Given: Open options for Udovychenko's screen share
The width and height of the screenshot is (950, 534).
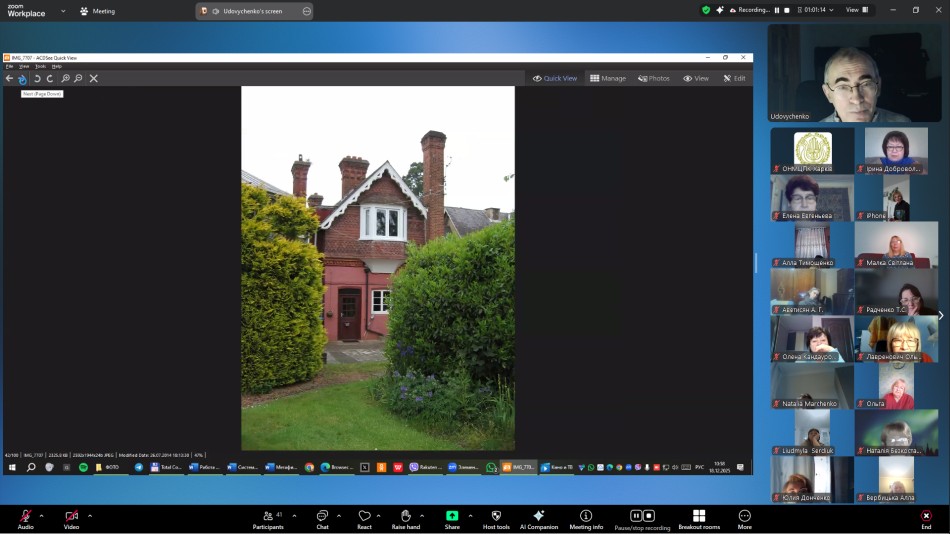Looking at the screenshot, I should click(306, 11).
